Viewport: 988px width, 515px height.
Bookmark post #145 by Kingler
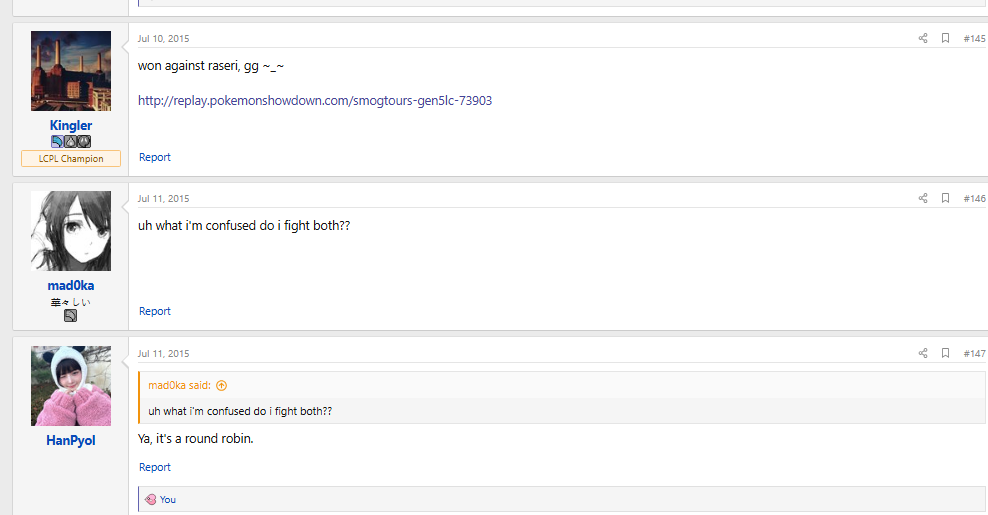coord(945,39)
